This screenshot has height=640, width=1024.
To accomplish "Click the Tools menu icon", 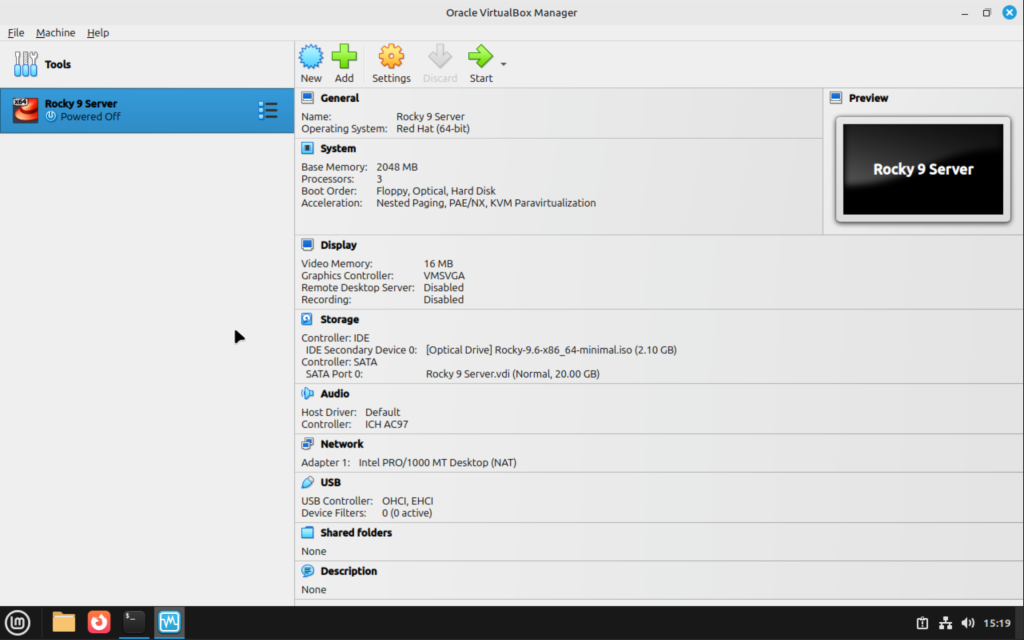I will [25, 64].
